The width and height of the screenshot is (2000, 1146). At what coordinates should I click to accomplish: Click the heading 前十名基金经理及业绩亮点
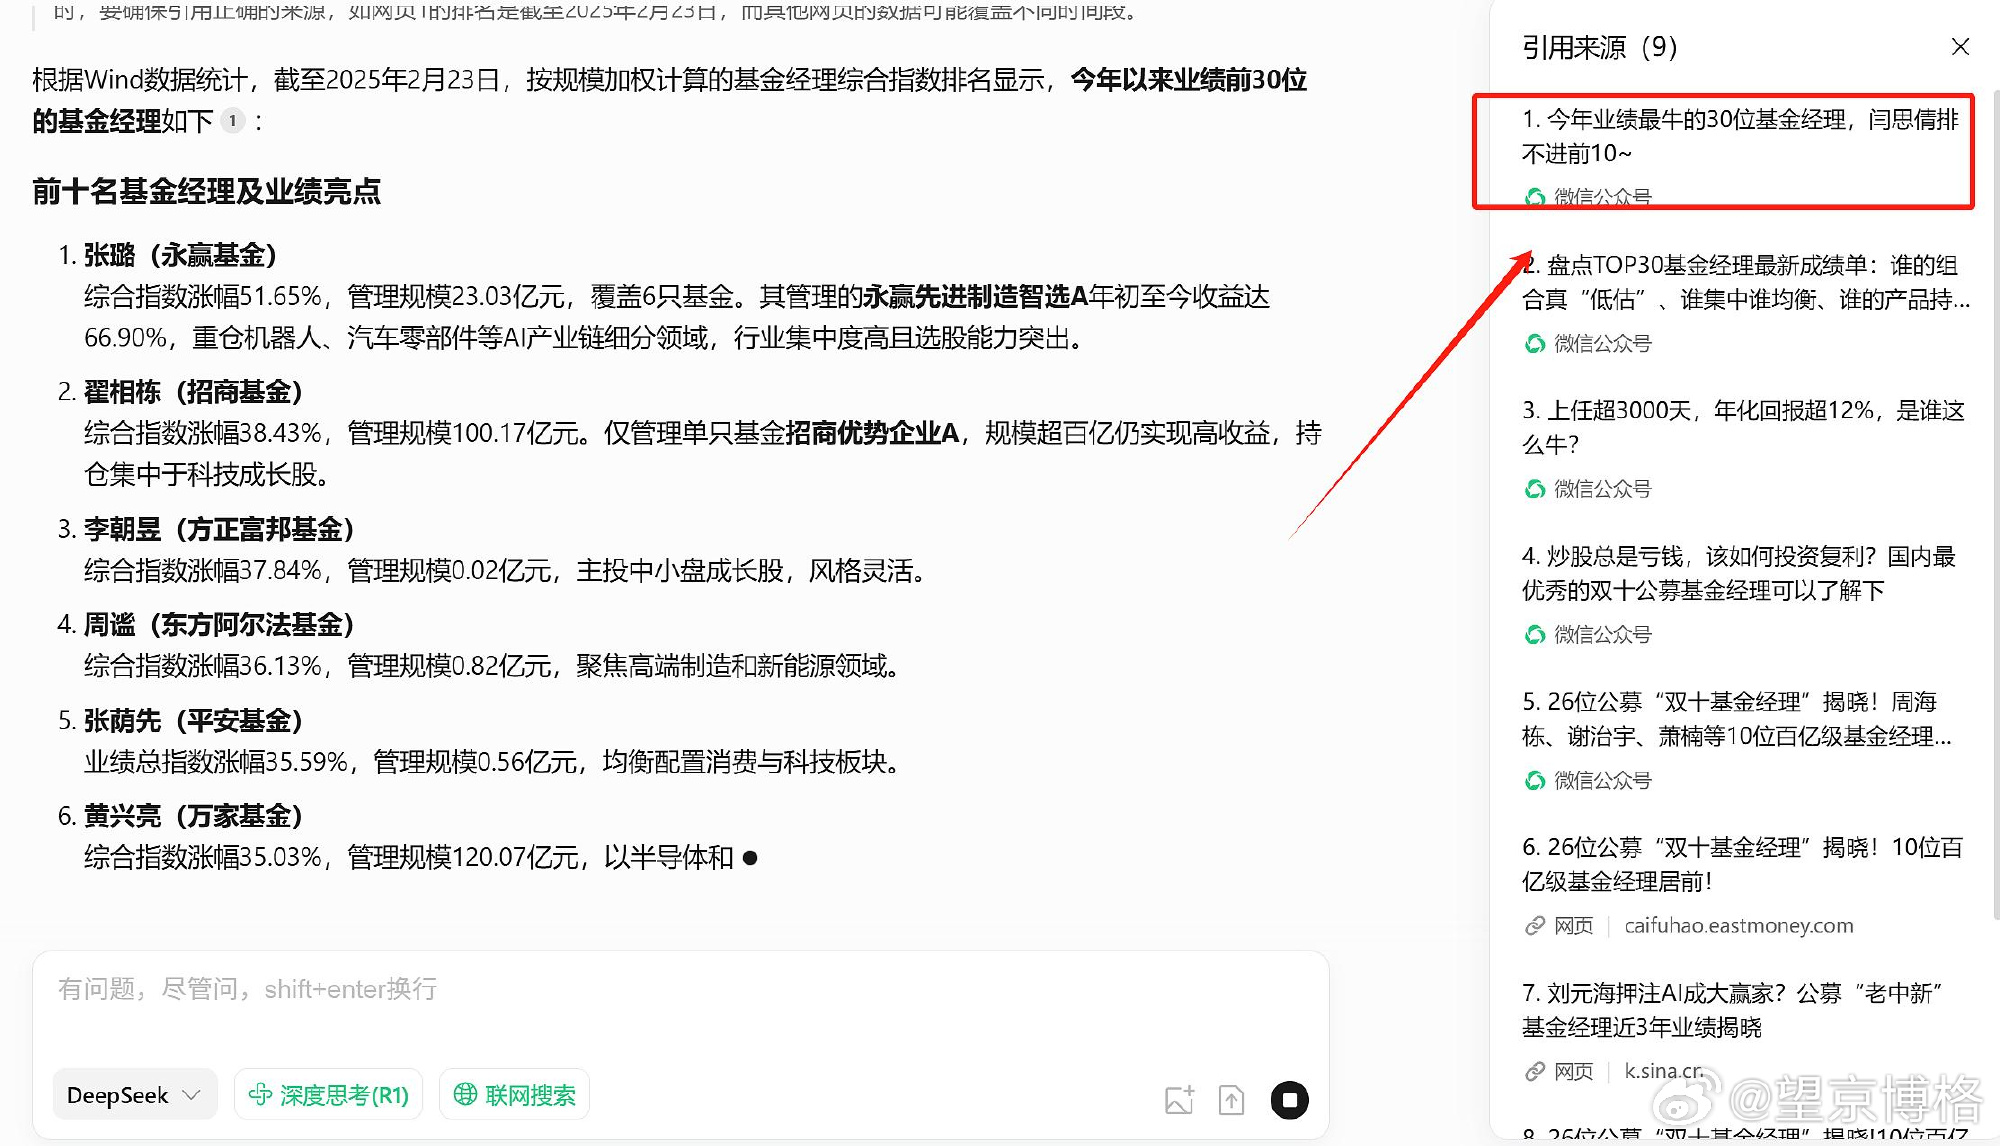pos(207,191)
